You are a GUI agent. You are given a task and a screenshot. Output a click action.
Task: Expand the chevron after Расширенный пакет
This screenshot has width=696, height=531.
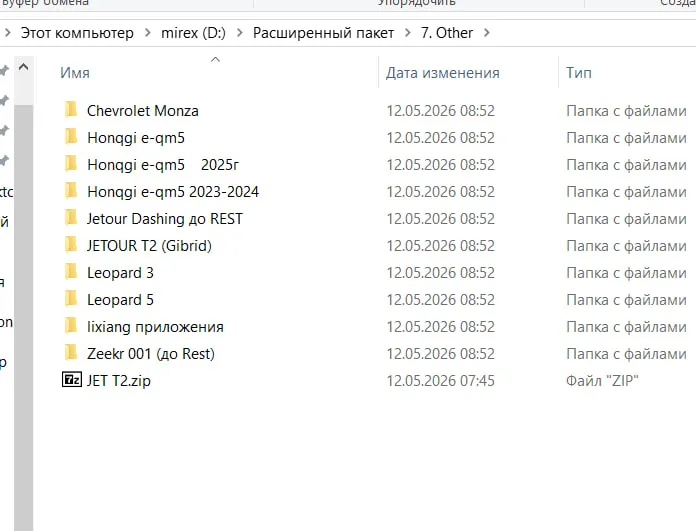(407, 33)
